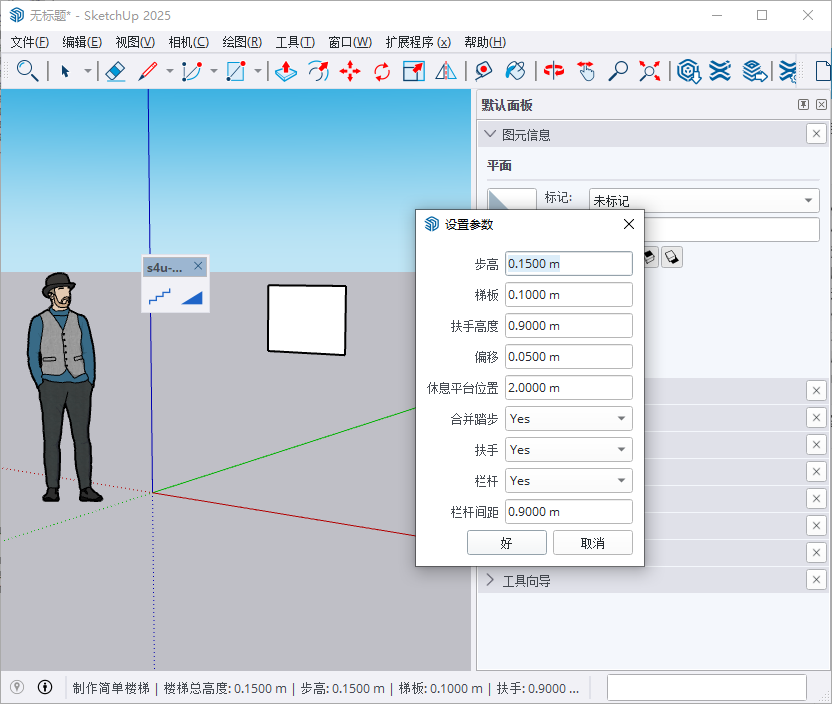This screenshot has width=832, height=704.
Task: Click the 步高 value input field
Action: [x=568, y=263]
